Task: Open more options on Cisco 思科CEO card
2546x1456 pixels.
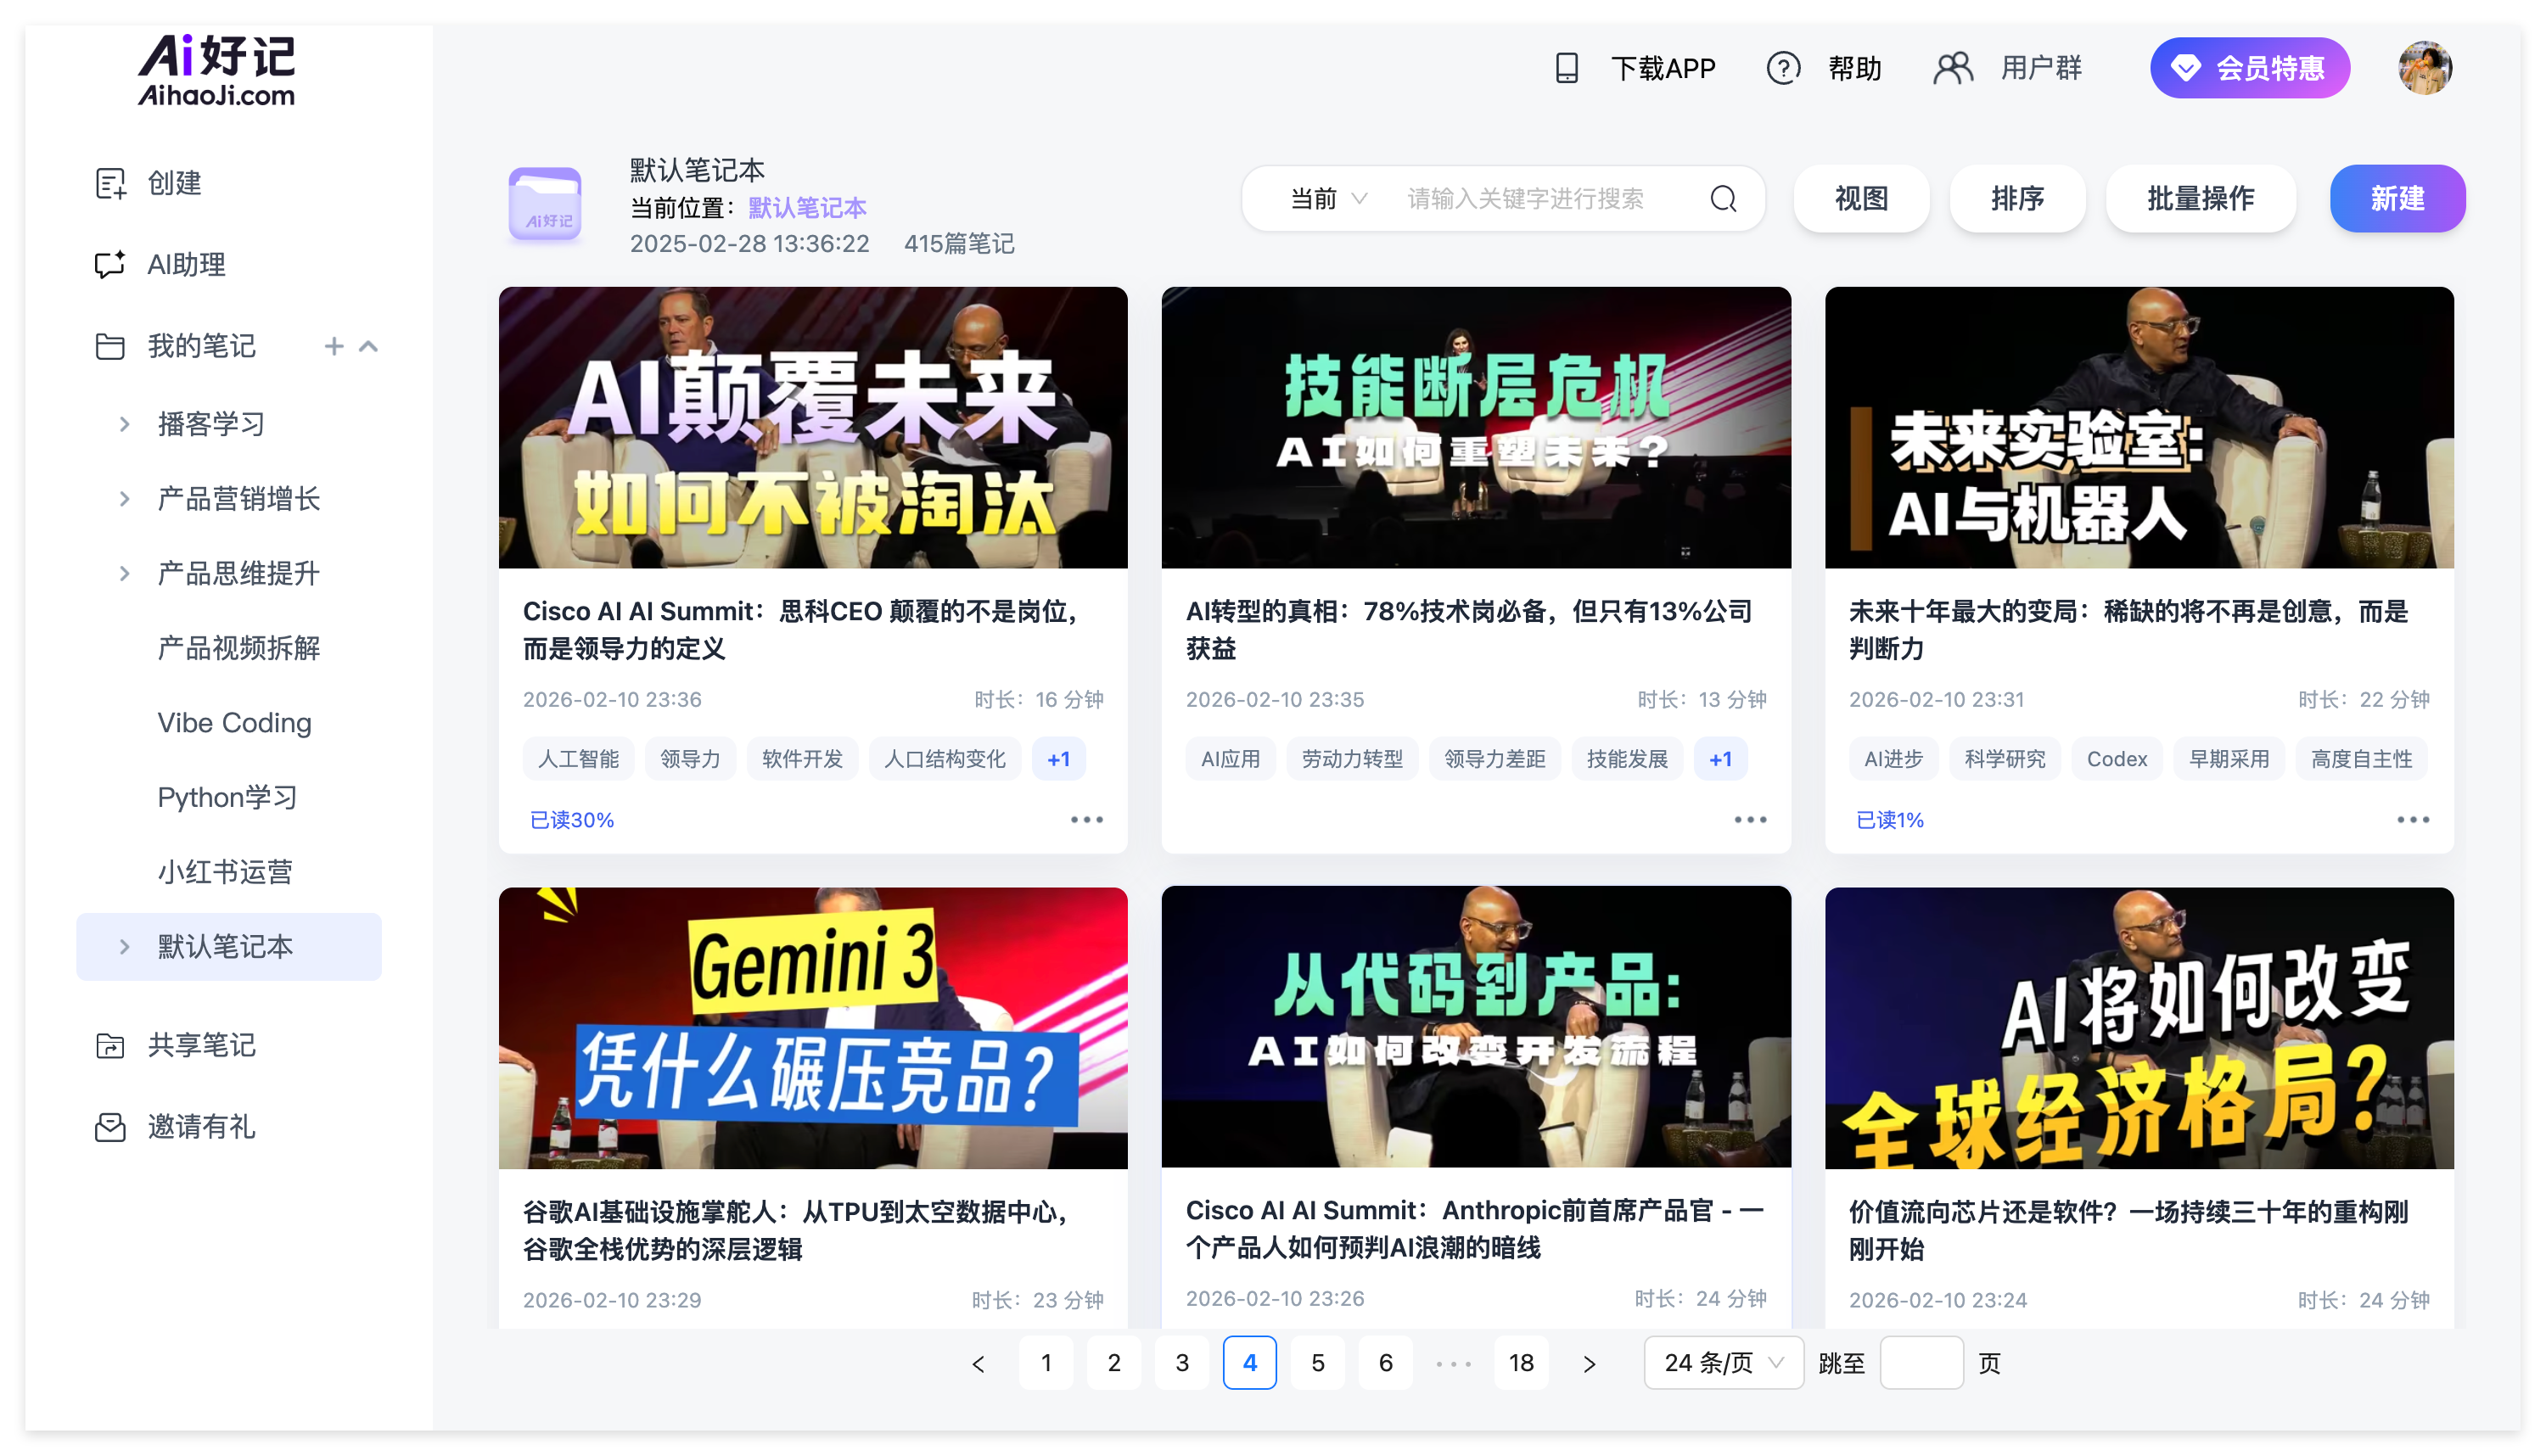Action: 1086,819
